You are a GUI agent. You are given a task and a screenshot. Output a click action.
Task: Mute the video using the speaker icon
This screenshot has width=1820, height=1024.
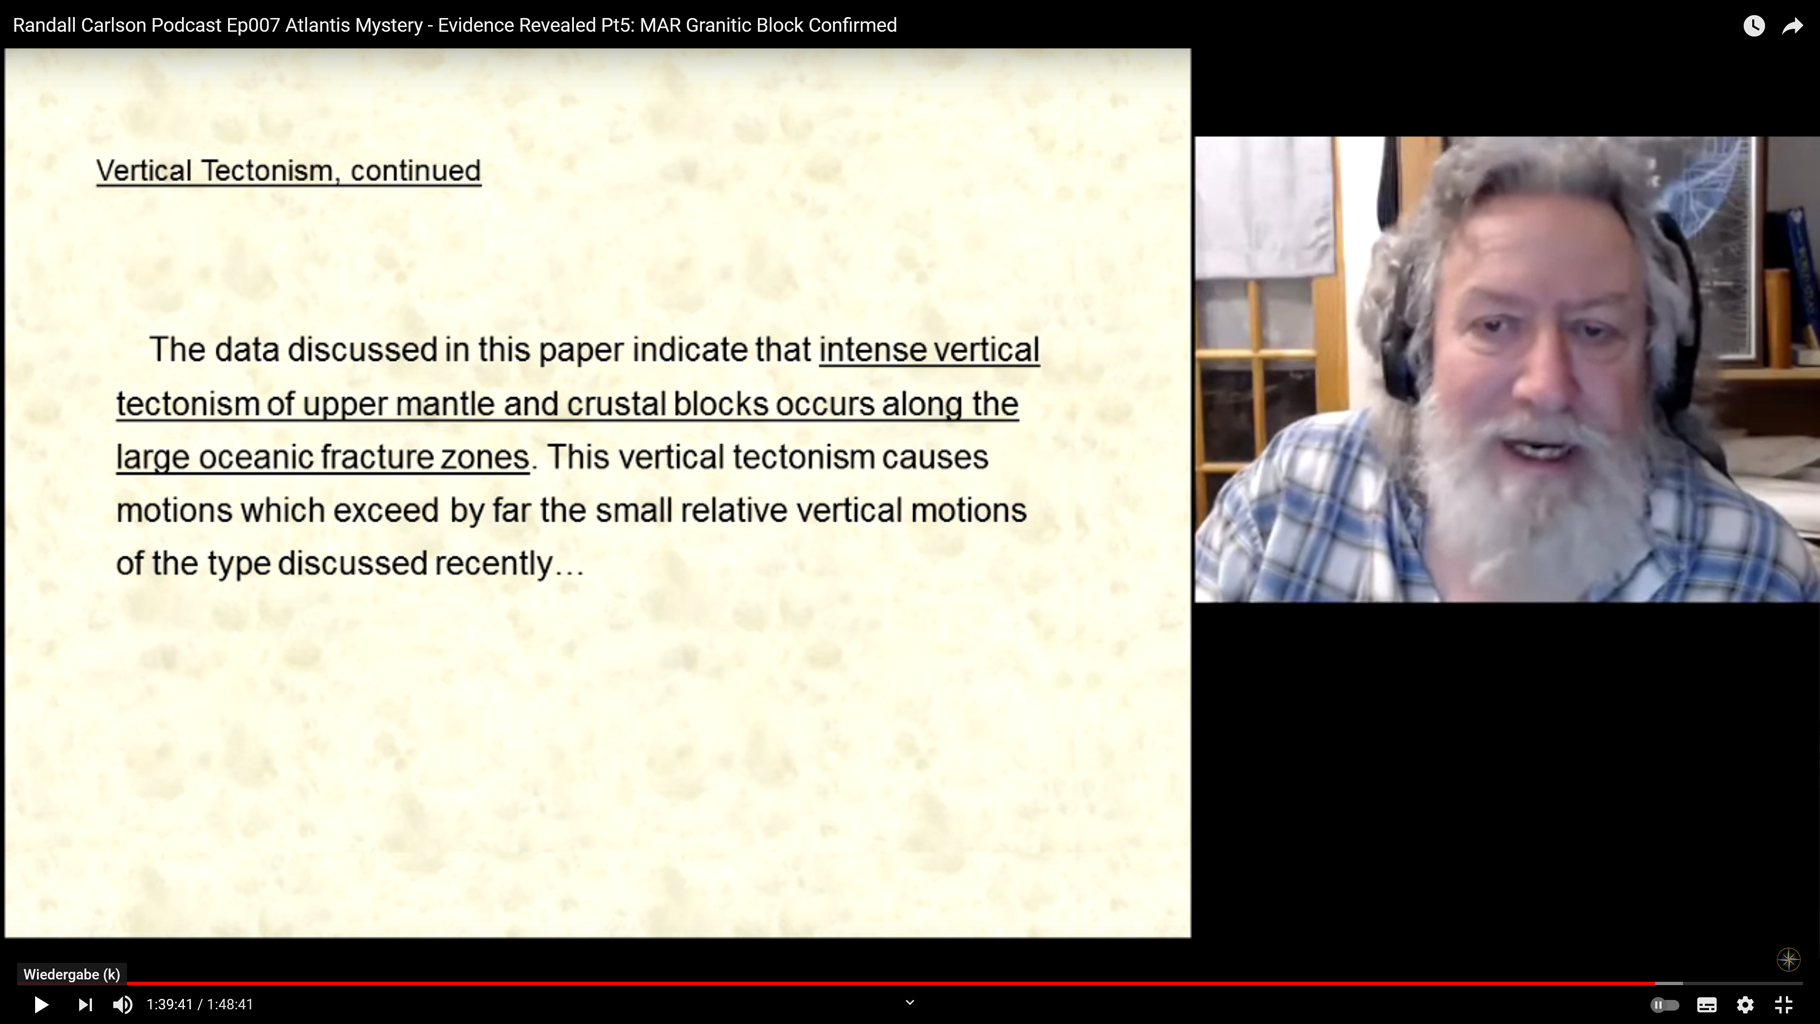click(123, 1005)
